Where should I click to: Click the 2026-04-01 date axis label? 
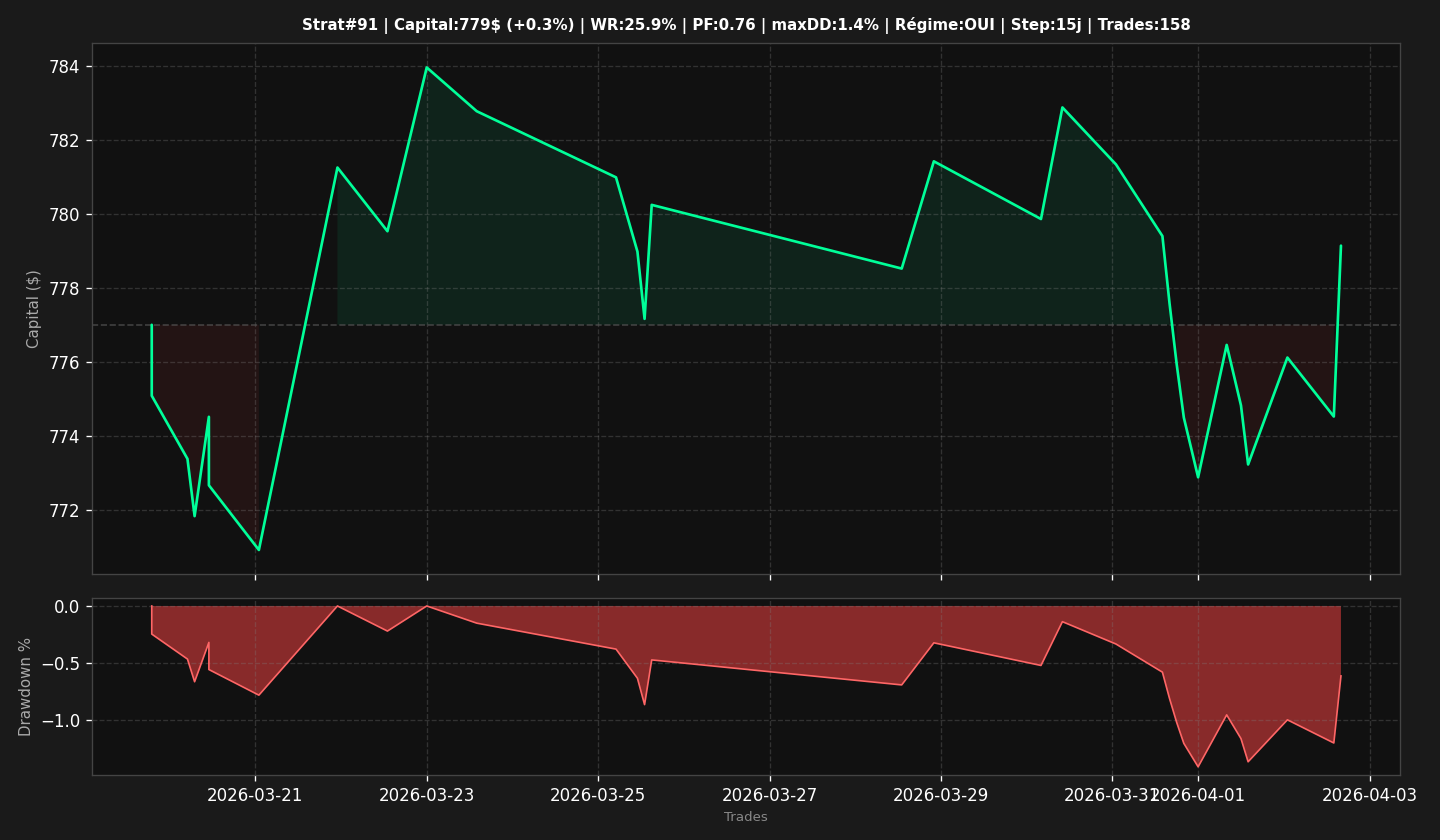click(x=1198, y=795)
